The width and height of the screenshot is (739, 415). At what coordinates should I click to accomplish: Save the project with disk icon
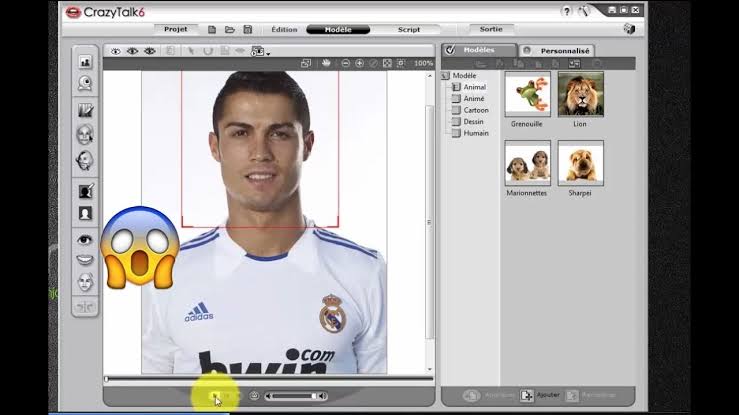[247, 29]
